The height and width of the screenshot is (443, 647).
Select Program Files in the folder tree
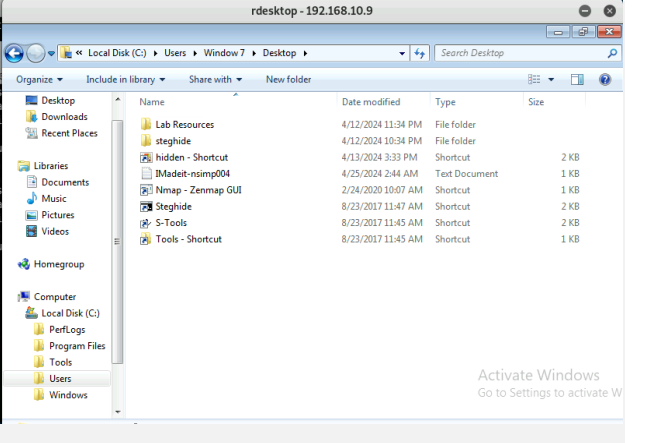pyautogui.click(x=76, y=346)
